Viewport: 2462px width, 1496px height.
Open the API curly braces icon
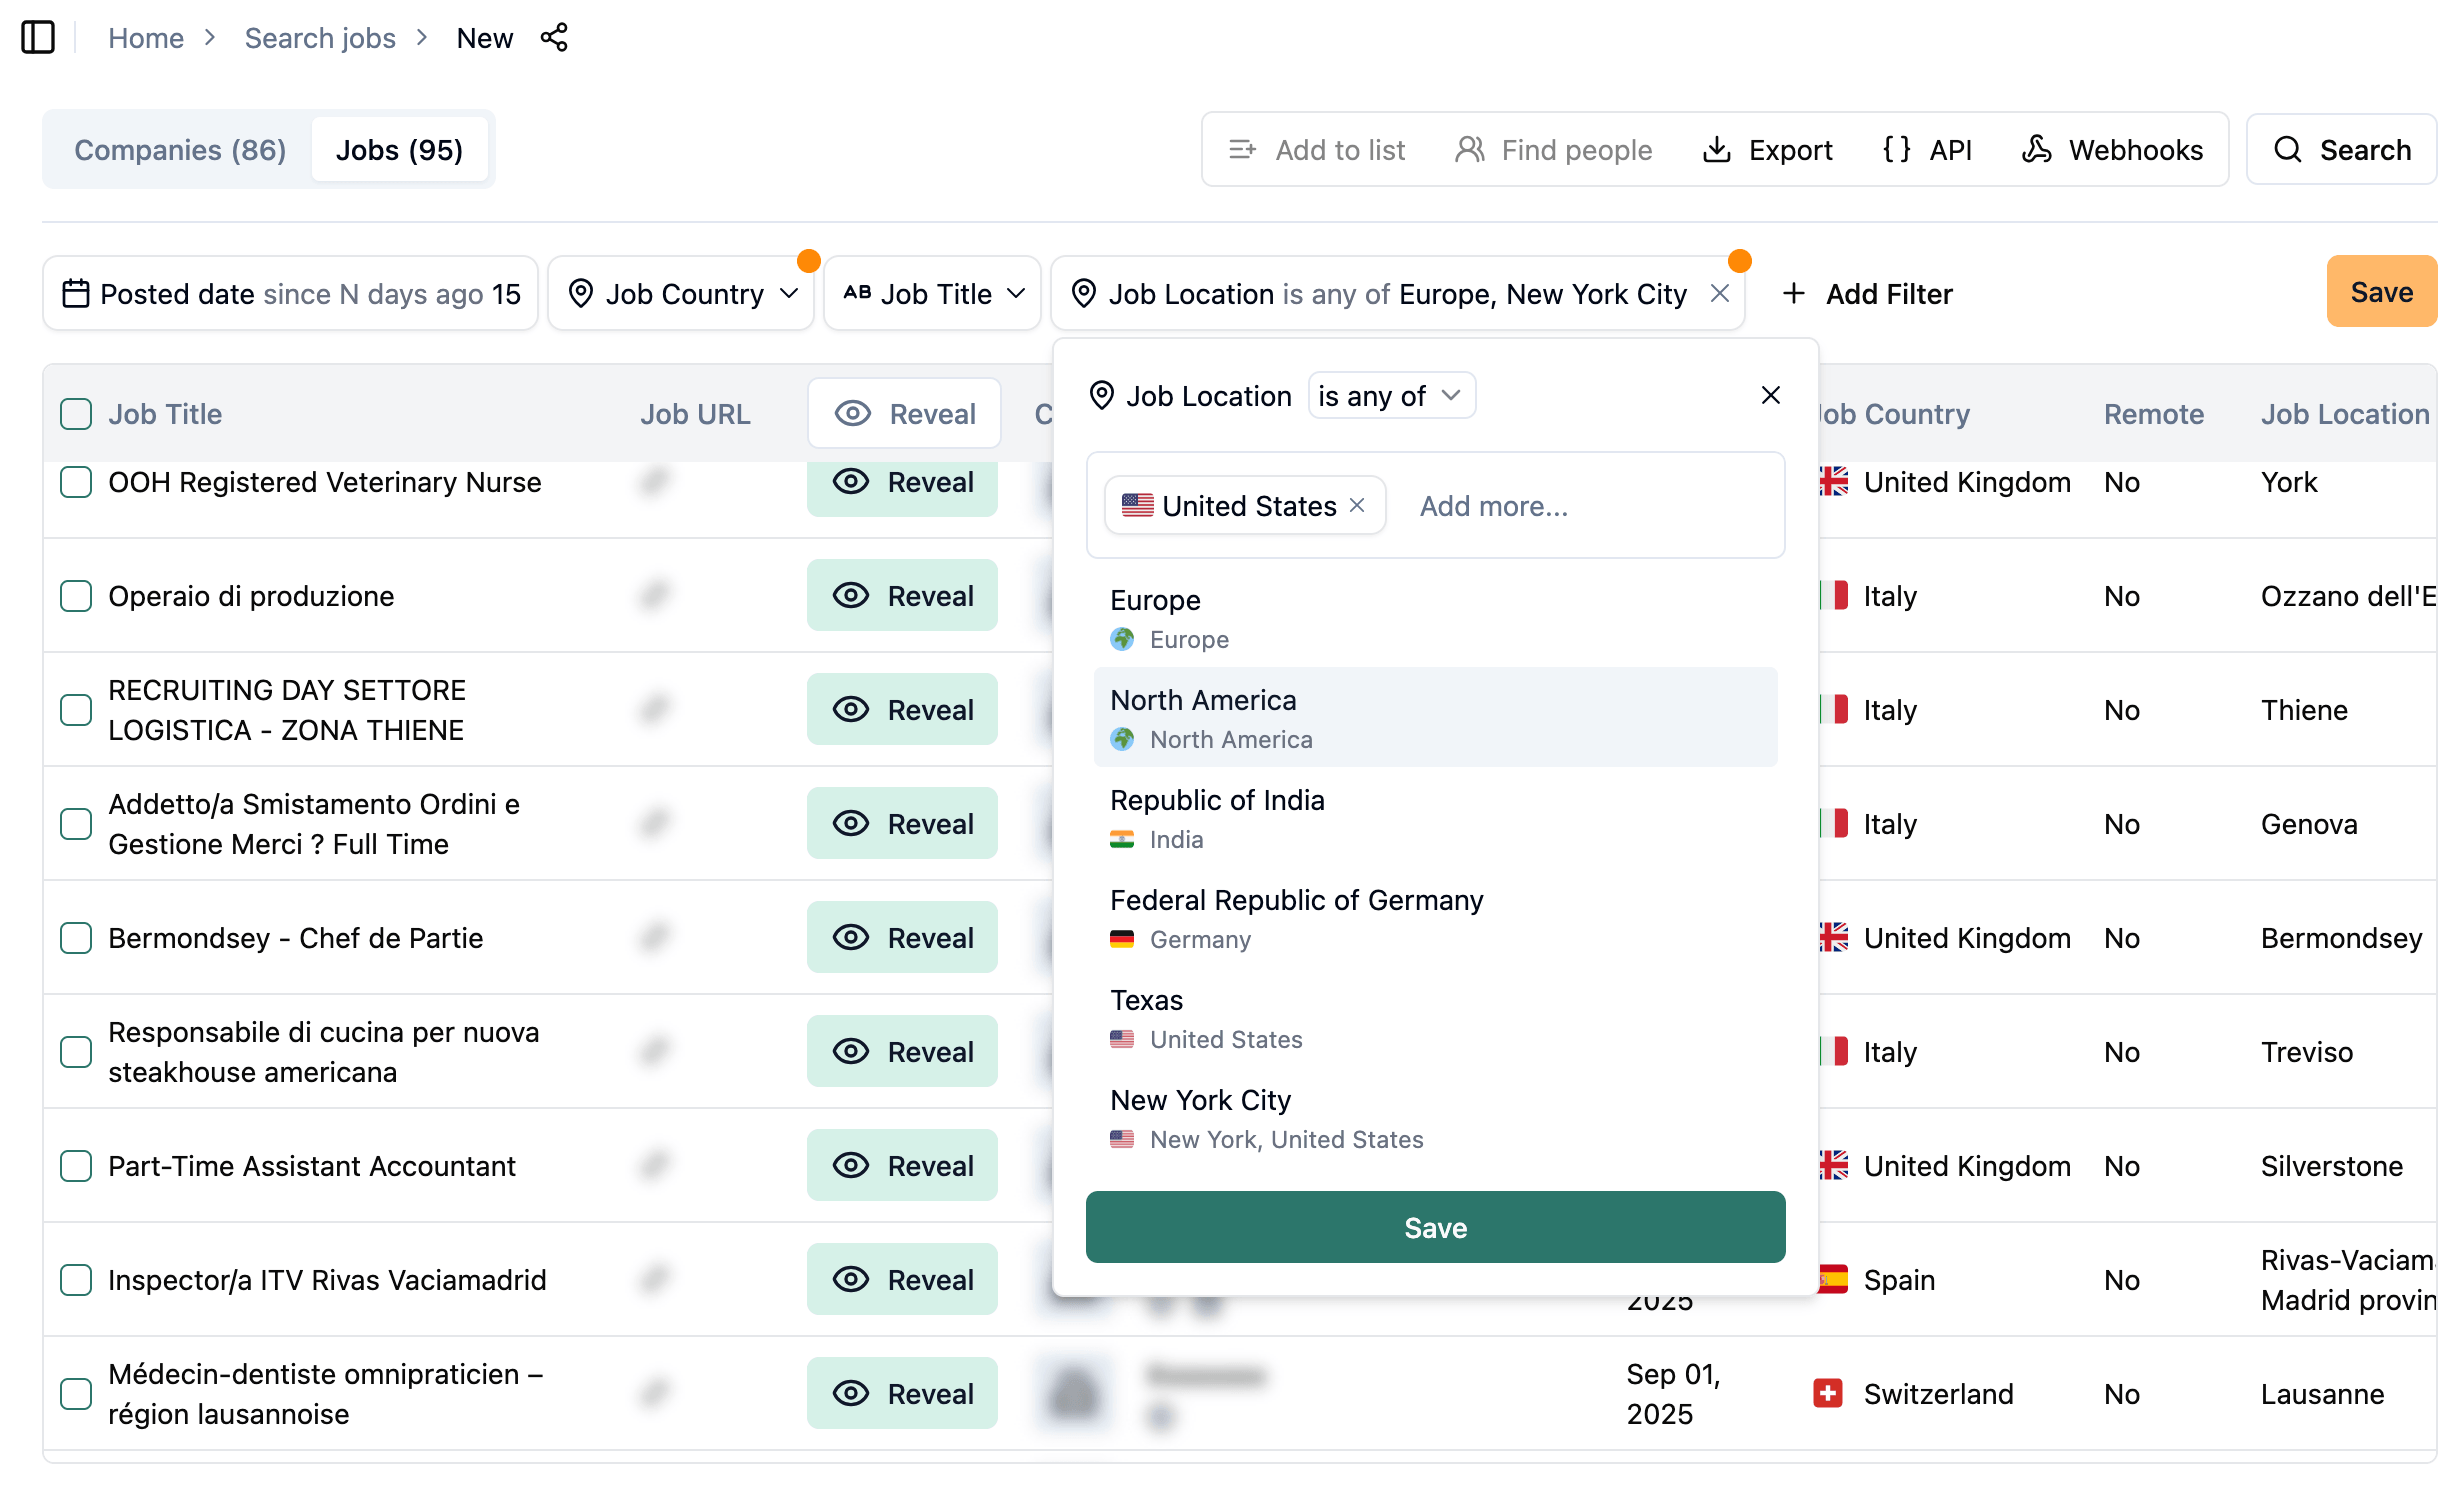click(x=1896, y=150)
